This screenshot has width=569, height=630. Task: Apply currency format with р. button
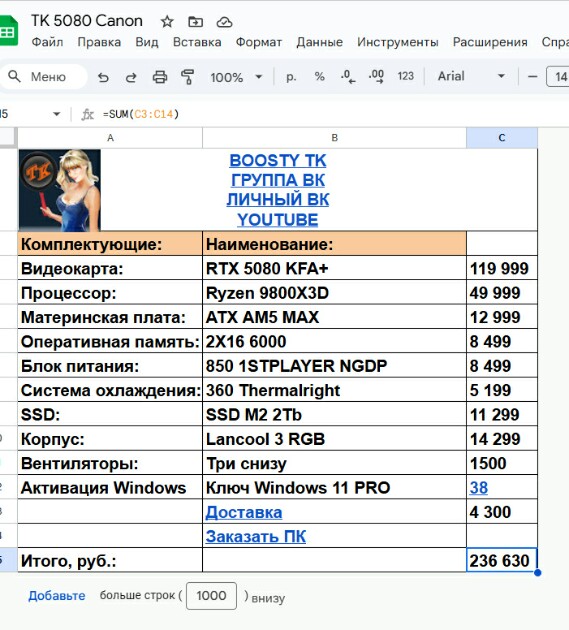[291, 76]
